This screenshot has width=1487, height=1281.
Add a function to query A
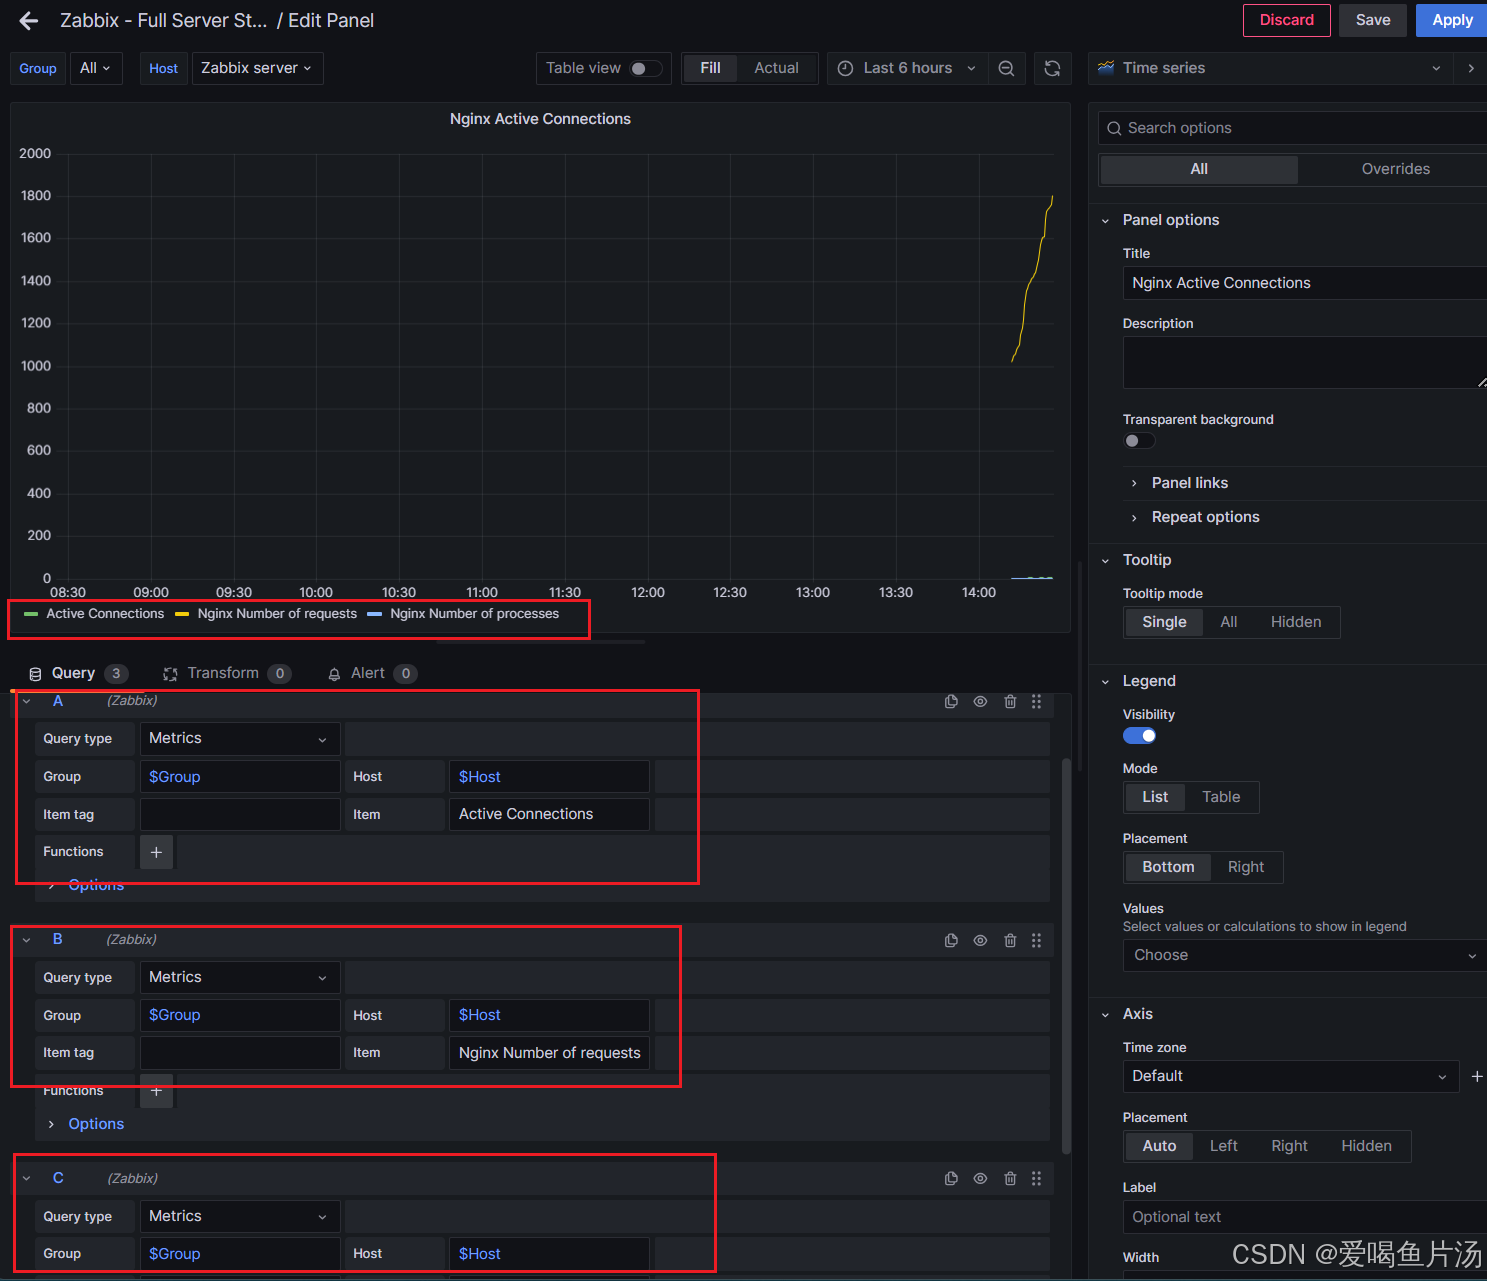coord(156,852)
